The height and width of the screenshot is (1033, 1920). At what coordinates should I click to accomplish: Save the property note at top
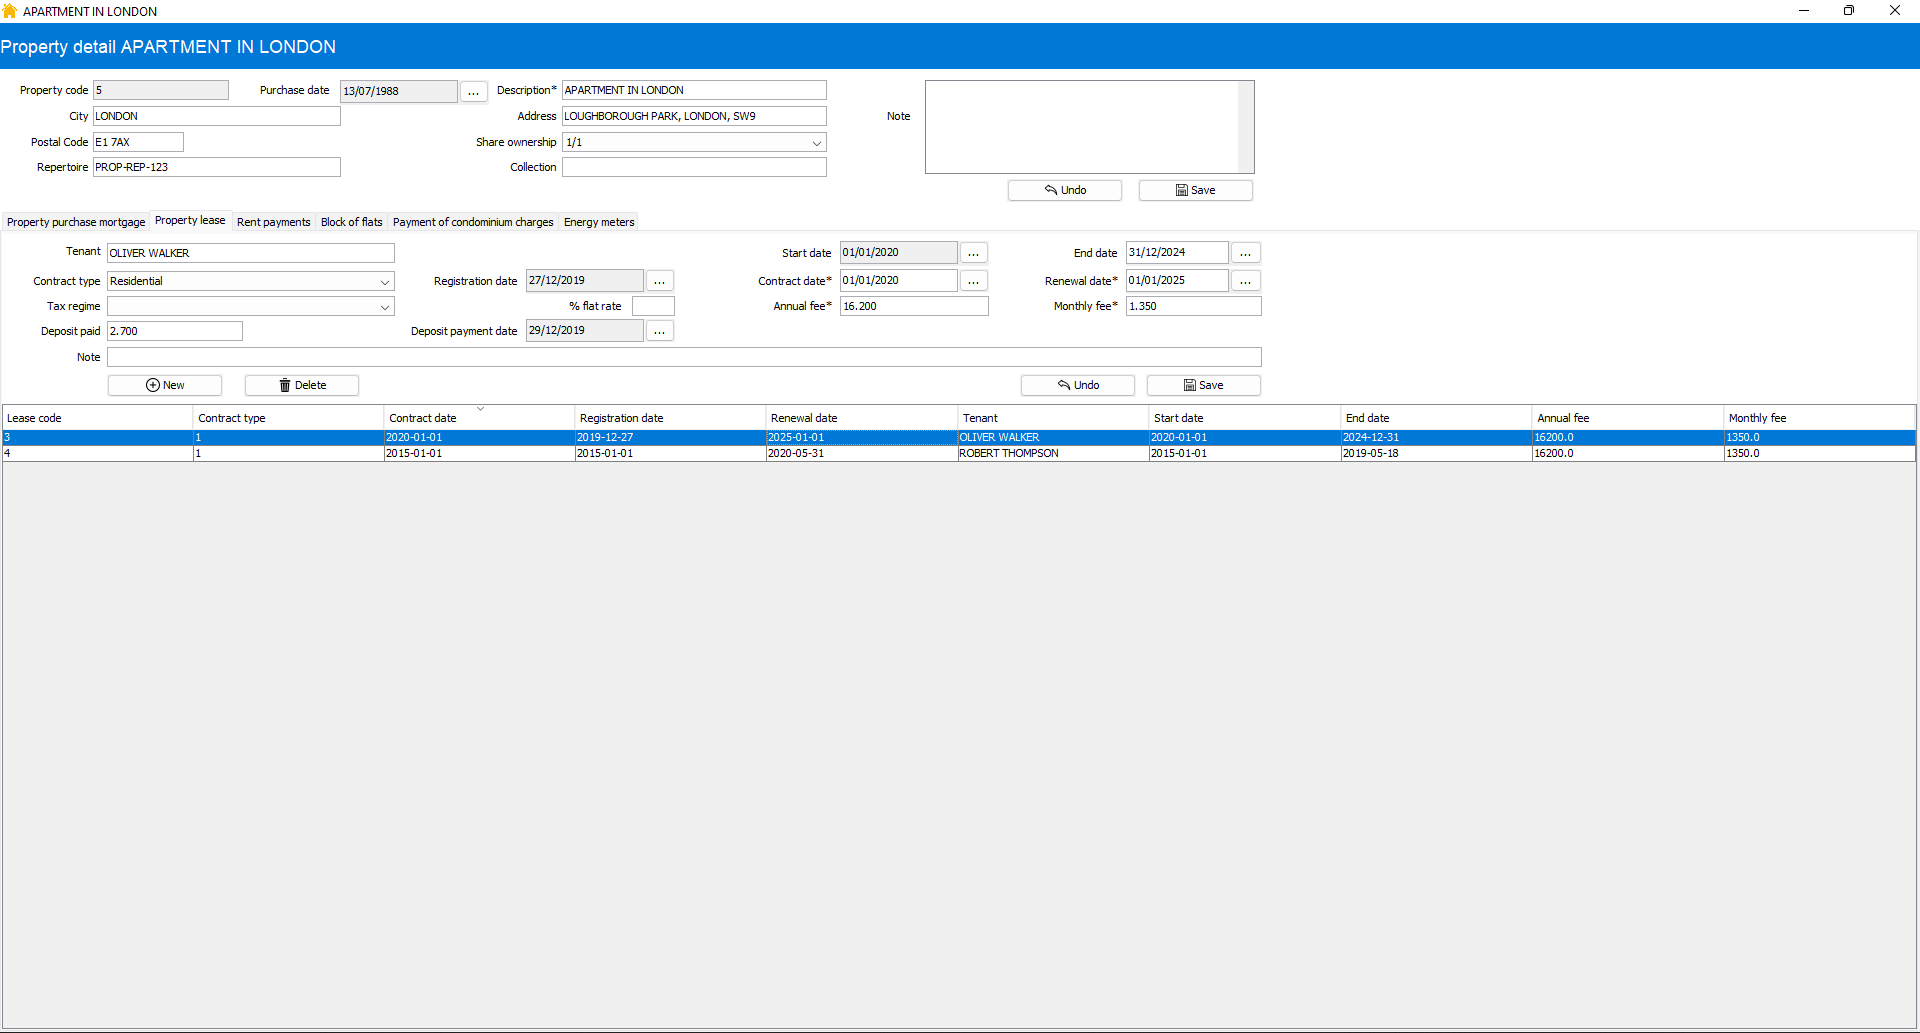coord(1195,190)
